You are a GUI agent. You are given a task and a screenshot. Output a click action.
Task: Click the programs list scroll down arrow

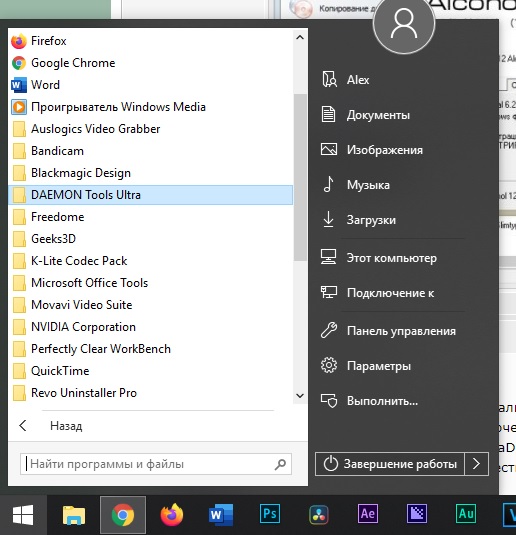click(300, 396)
